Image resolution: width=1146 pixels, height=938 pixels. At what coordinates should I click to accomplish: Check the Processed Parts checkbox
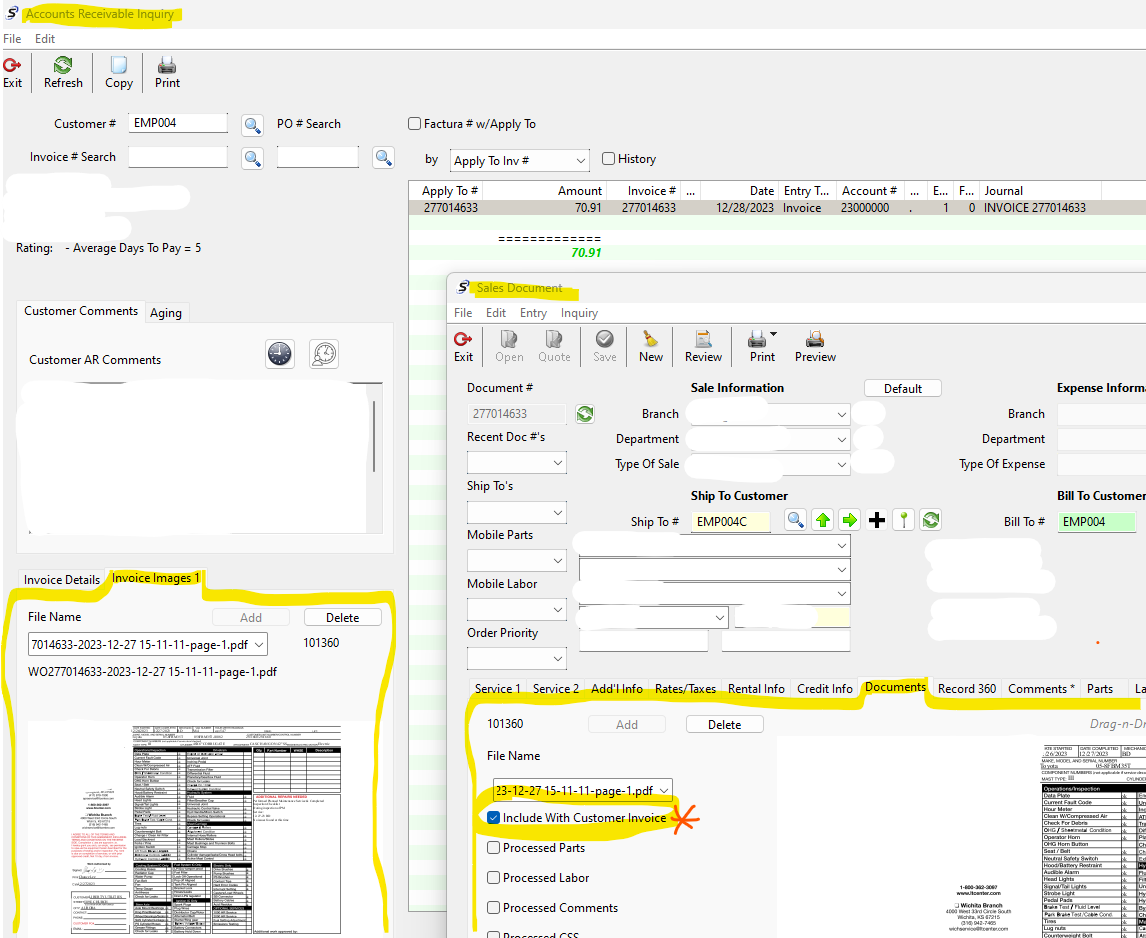tap(493, 848)
